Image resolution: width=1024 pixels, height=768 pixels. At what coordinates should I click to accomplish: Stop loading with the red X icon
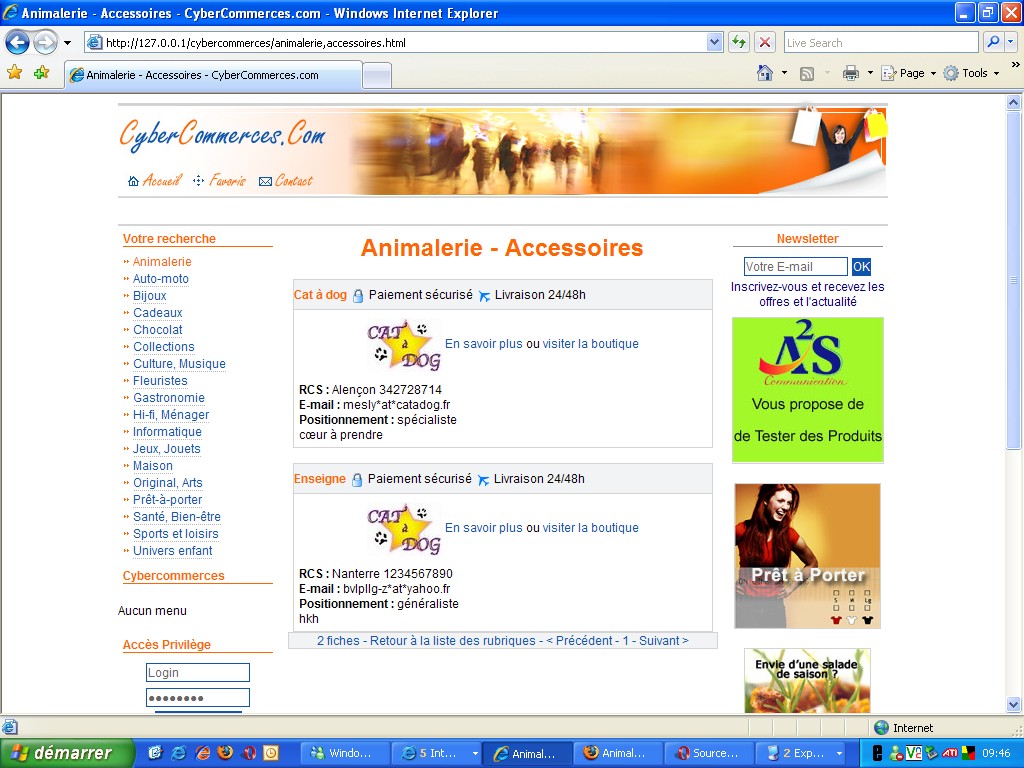pyautogui.click(x=765, y=42)
